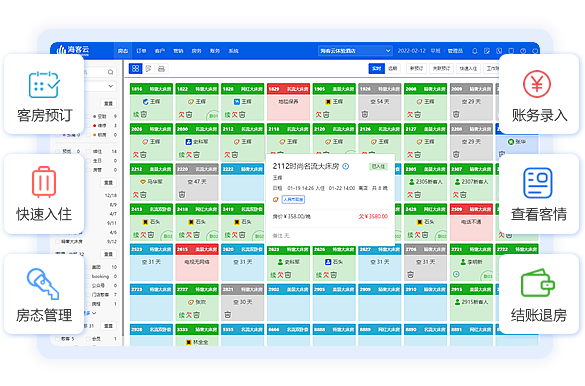Enable the 会员 checkbox in sidebar
The height and width of the screenshot is (386, 585).
88,339
